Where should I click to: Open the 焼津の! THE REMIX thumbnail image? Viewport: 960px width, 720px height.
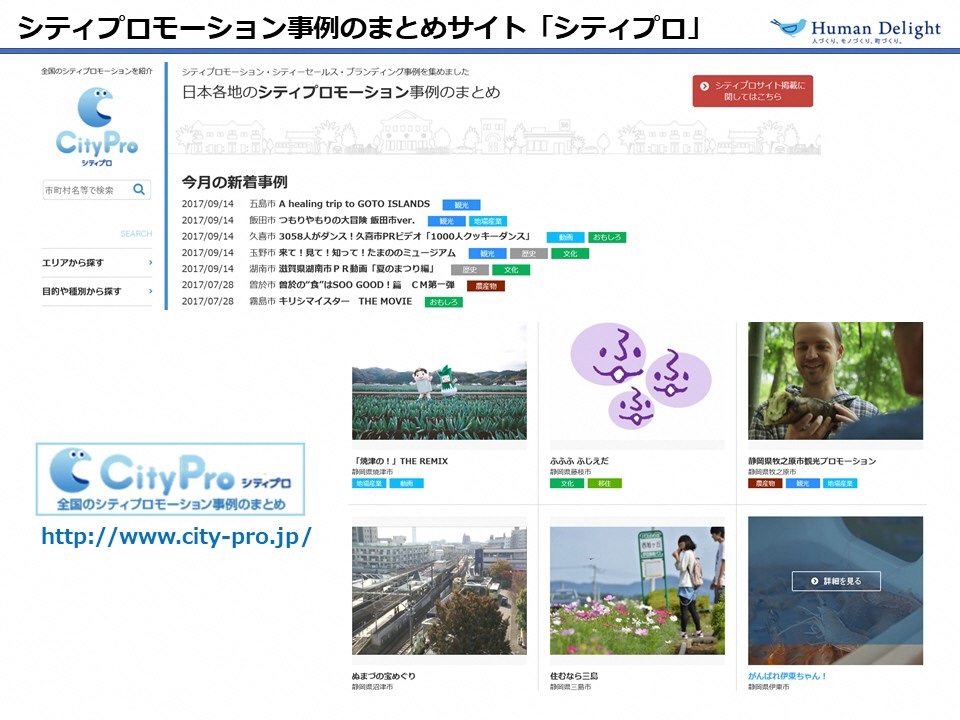pos(439,382)
